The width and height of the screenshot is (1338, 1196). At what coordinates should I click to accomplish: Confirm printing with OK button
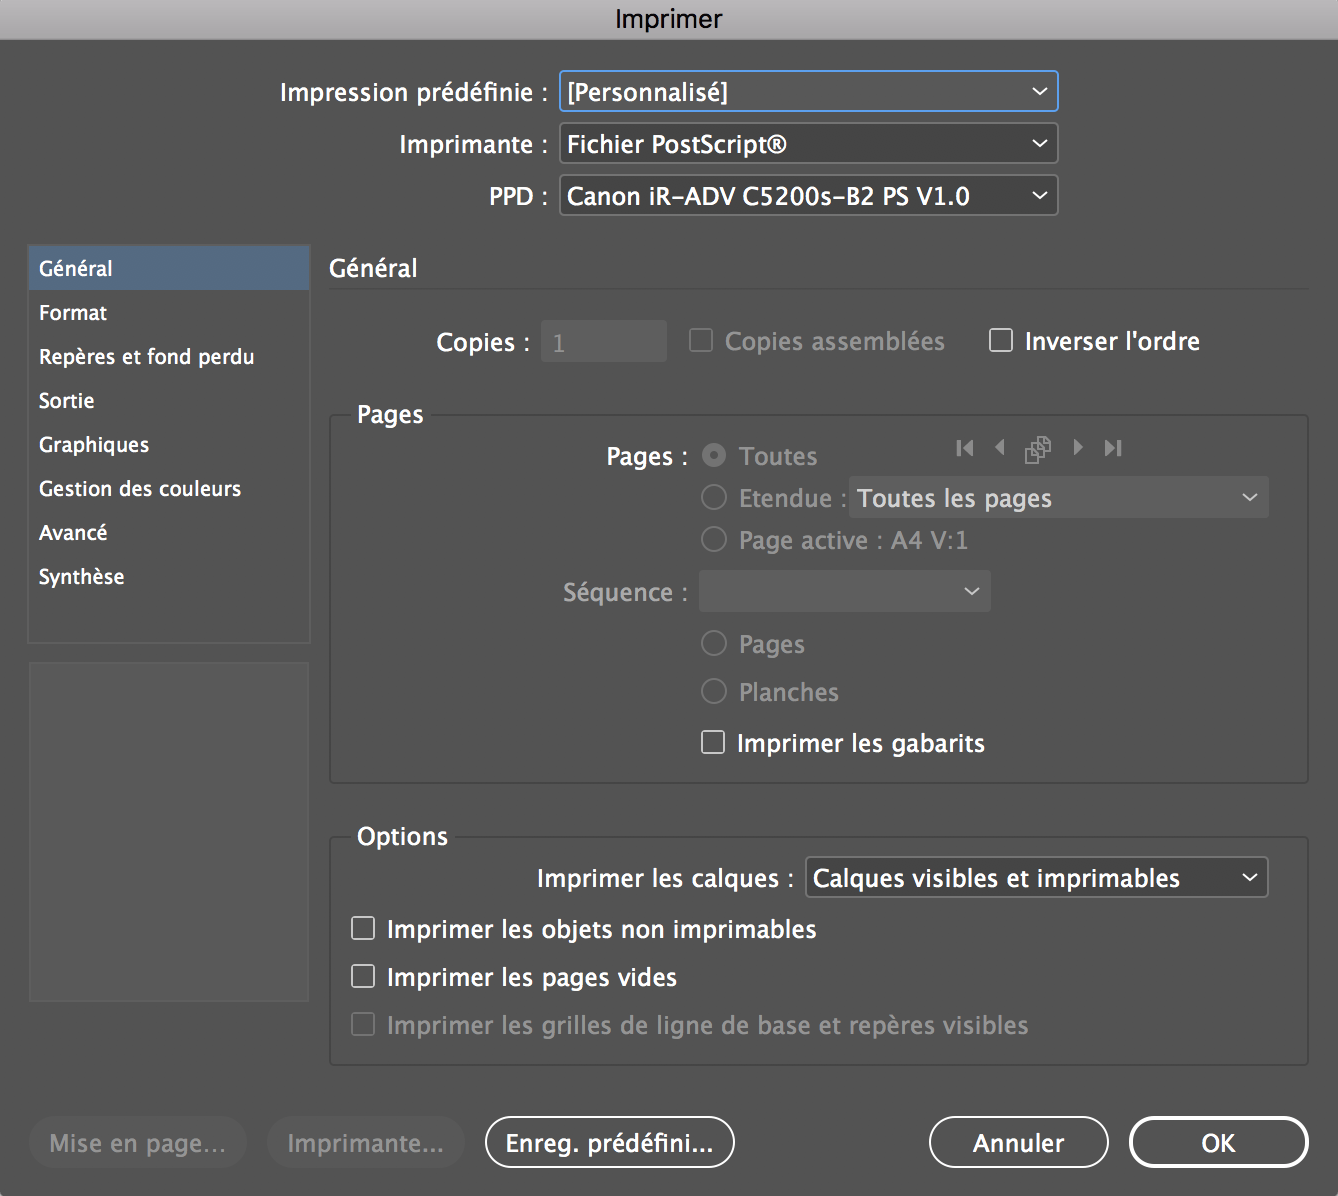(1218, 1143)
